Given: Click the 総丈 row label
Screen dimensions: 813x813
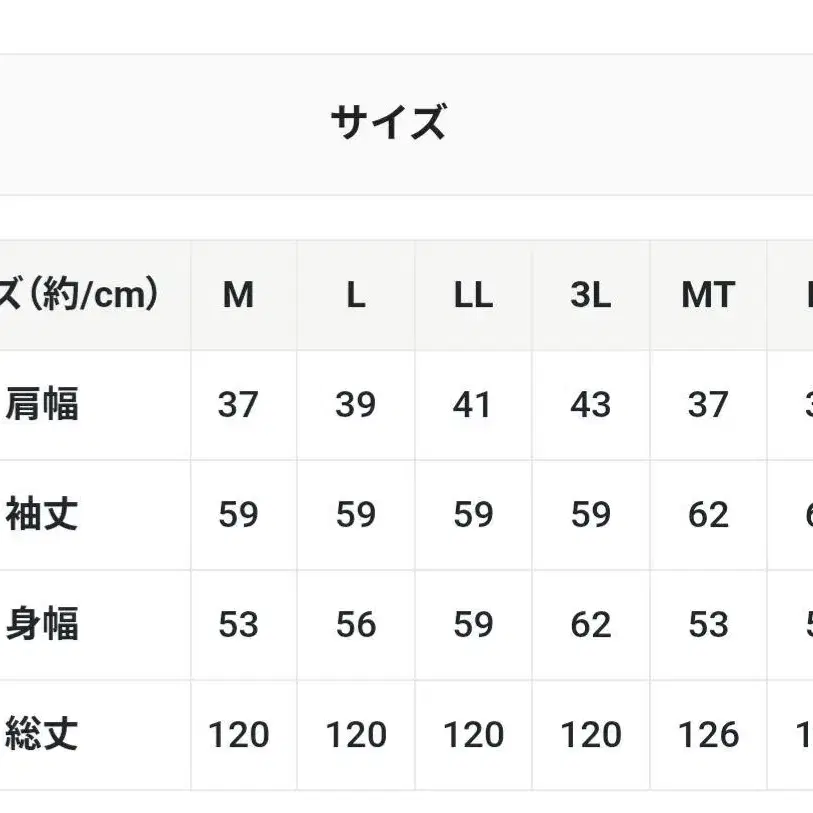Looking at the screenshot, I should point(42,735).
